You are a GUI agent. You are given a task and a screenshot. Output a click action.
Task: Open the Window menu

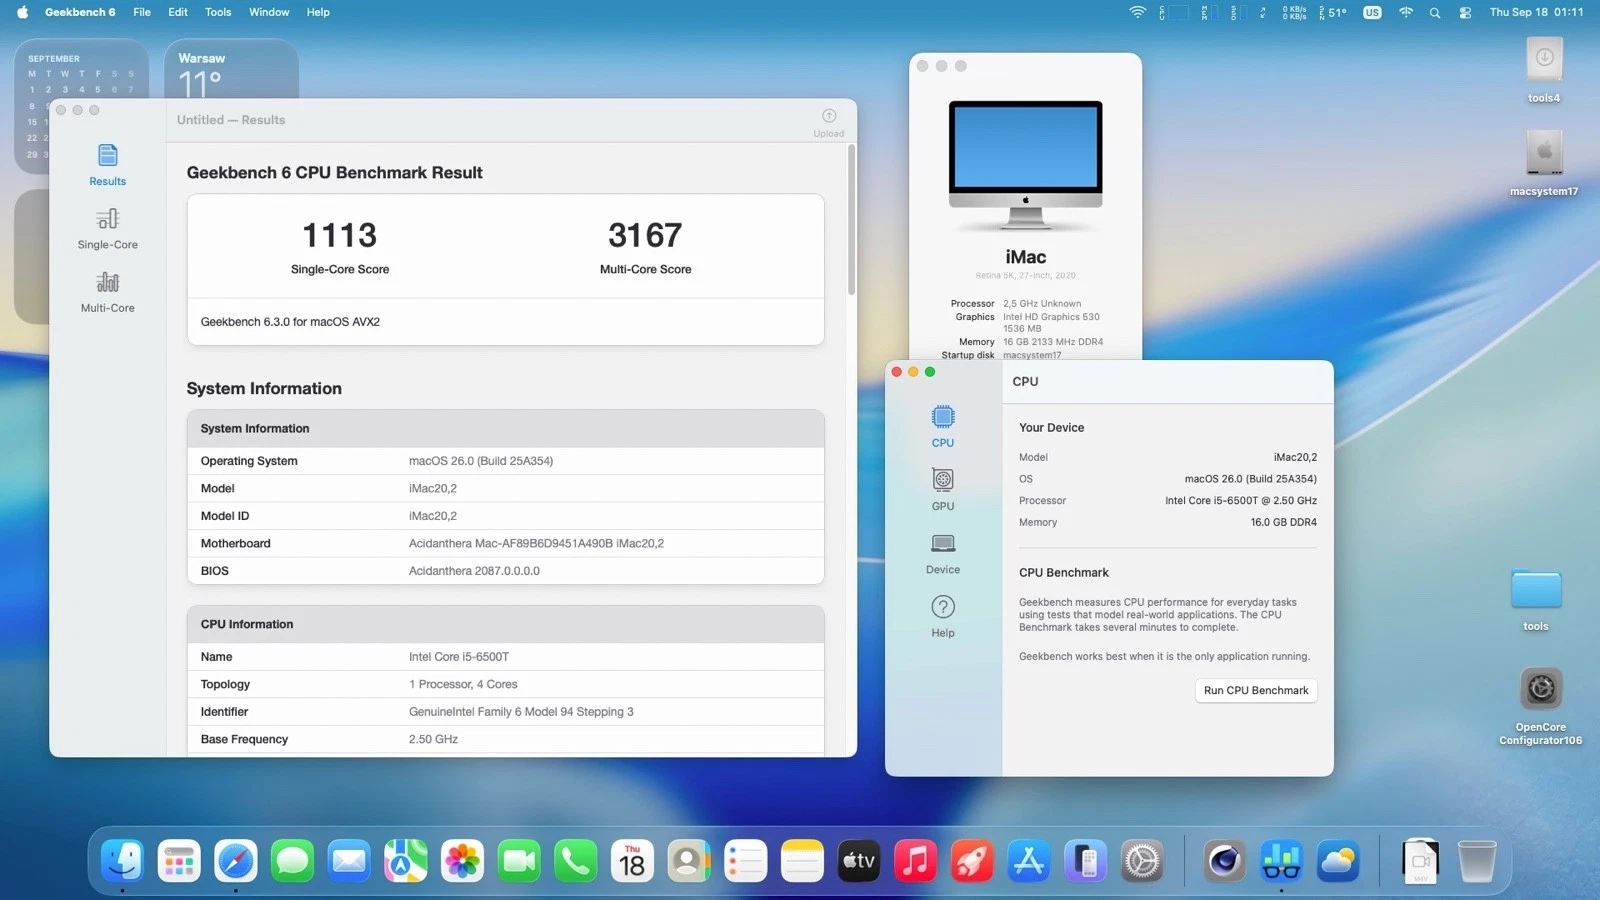269,12
